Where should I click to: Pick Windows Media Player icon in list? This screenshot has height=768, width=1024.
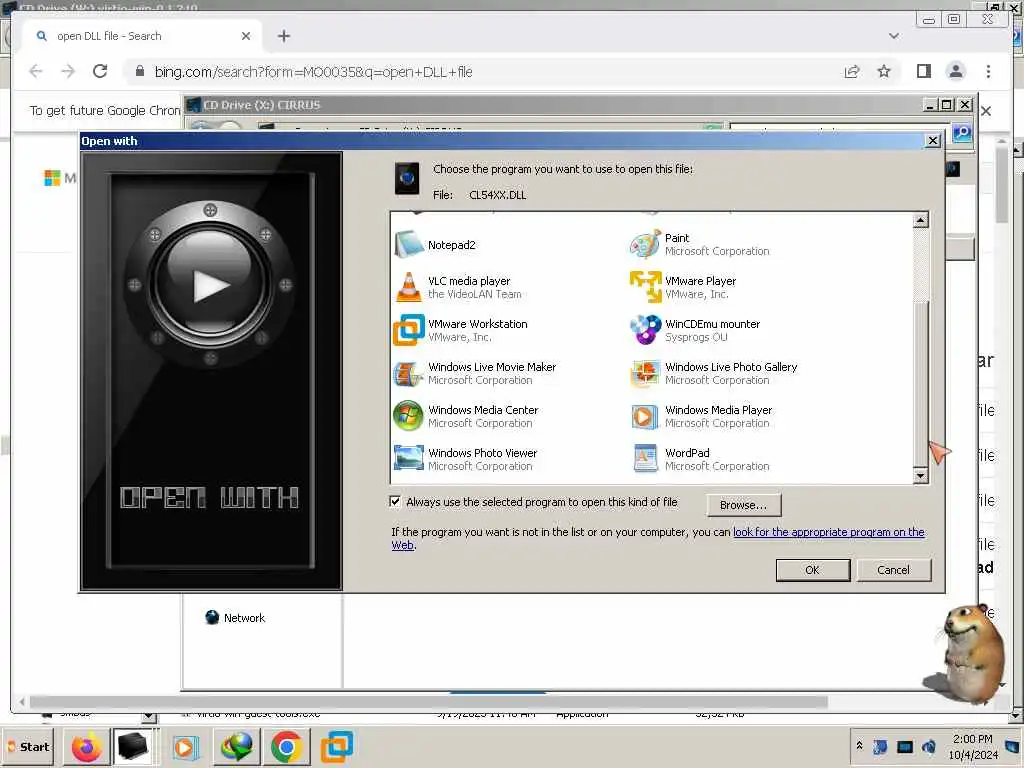click(645, 416)
